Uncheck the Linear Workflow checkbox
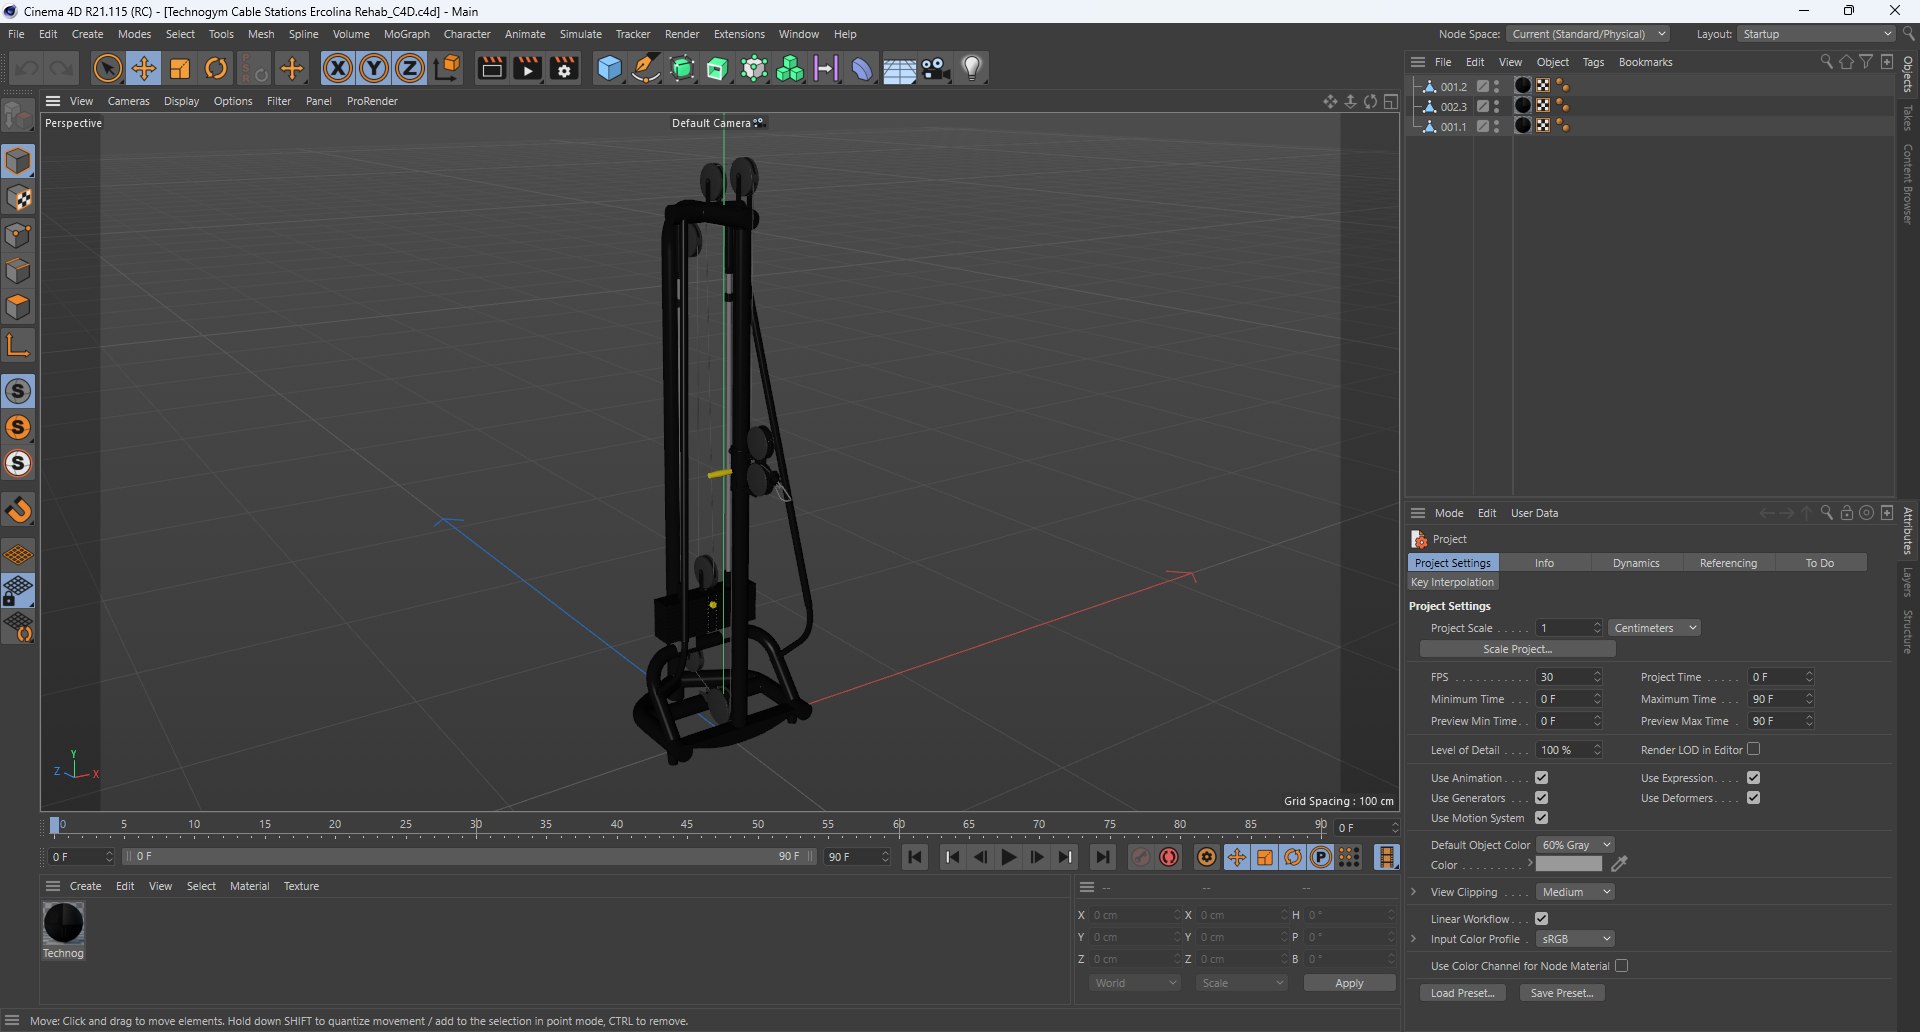This screenshot has height=1032, width=1920. click(1541, 919)
